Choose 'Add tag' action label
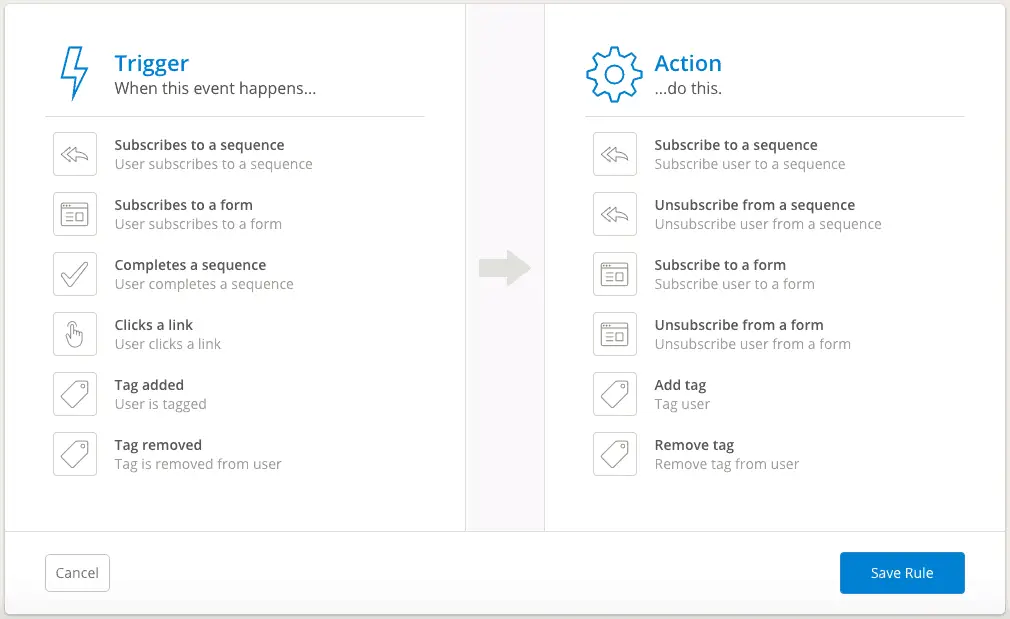 680,385
